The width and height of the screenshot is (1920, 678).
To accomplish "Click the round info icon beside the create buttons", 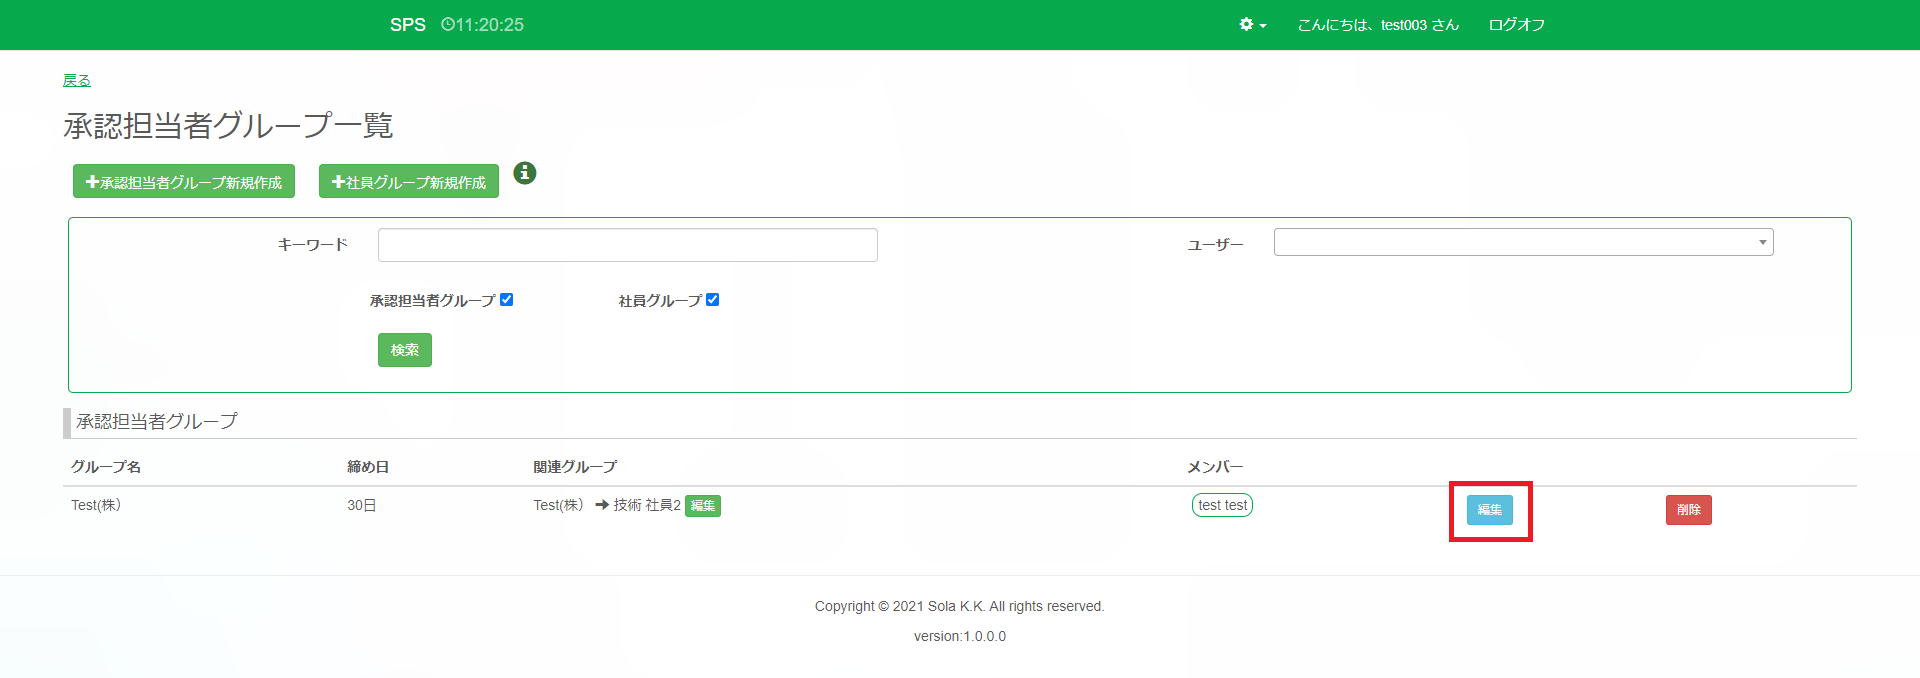I will coord(525,173).
